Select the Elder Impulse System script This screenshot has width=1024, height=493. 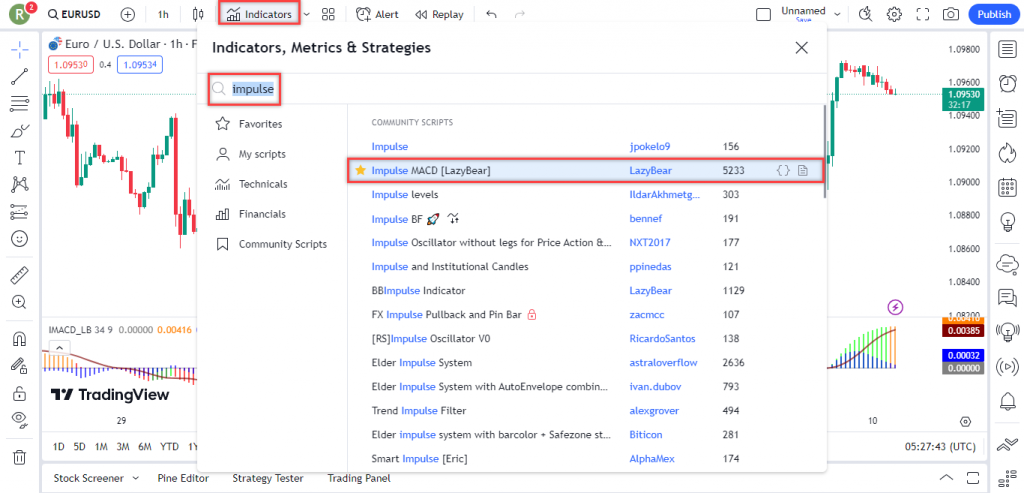[586, 362]
